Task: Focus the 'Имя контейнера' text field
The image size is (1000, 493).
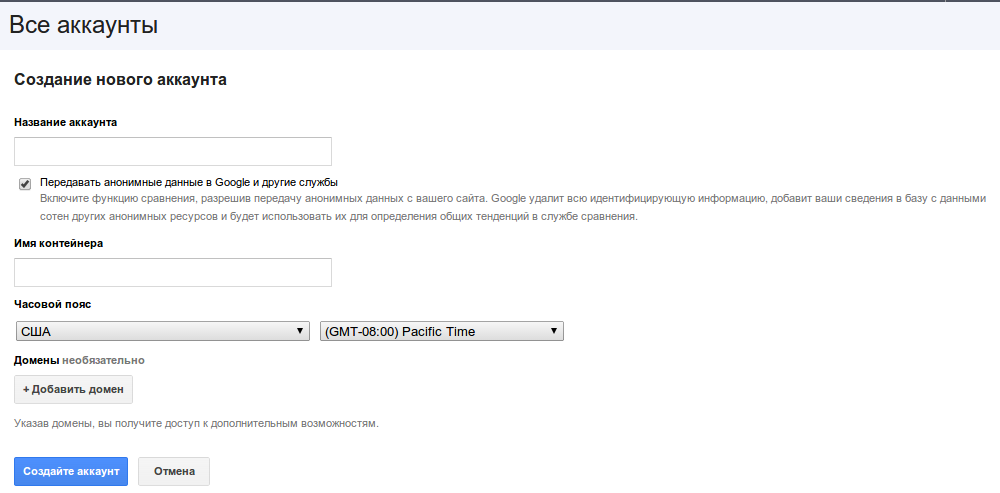Action: (x=172, y=273)
